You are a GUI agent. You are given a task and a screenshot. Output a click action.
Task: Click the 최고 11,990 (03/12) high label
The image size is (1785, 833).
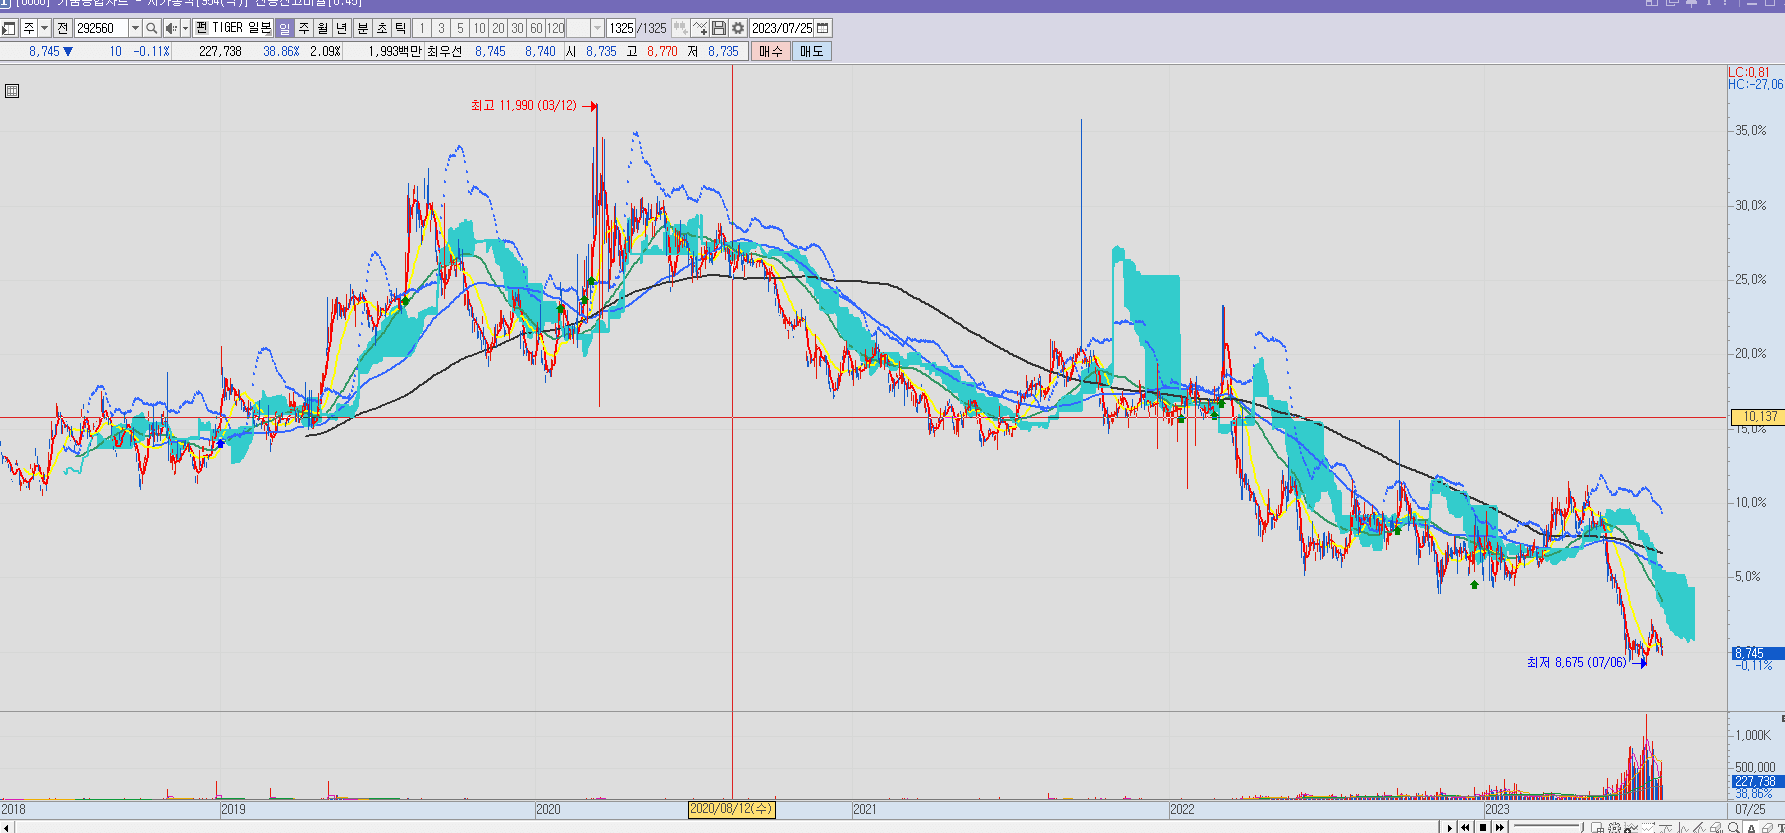pyautogui.click(x=524, y=105)
